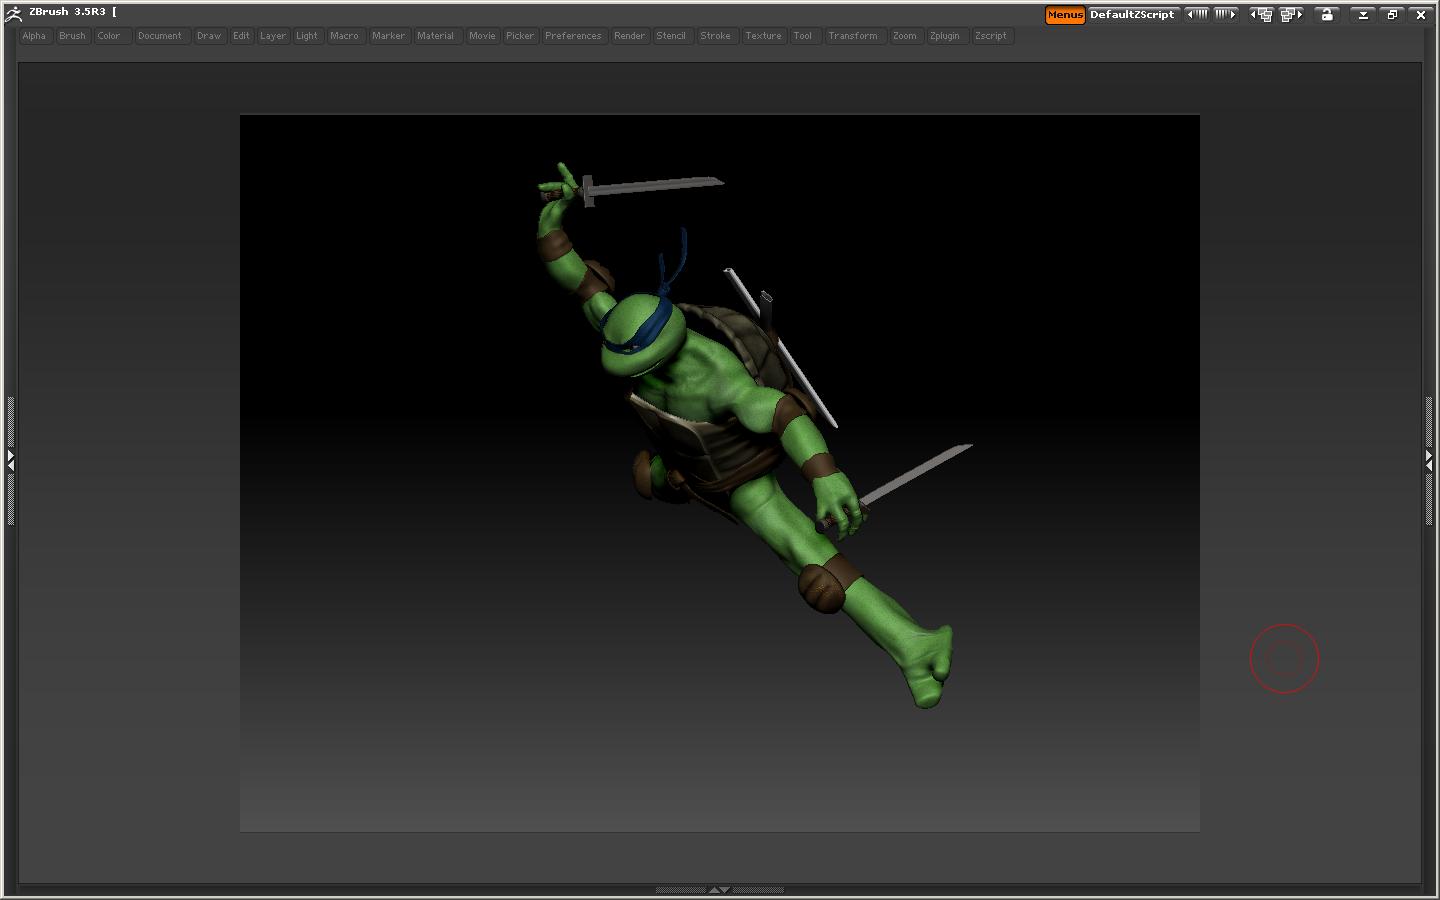
Task: Open the Brush menu
Action: coord(72,36)
